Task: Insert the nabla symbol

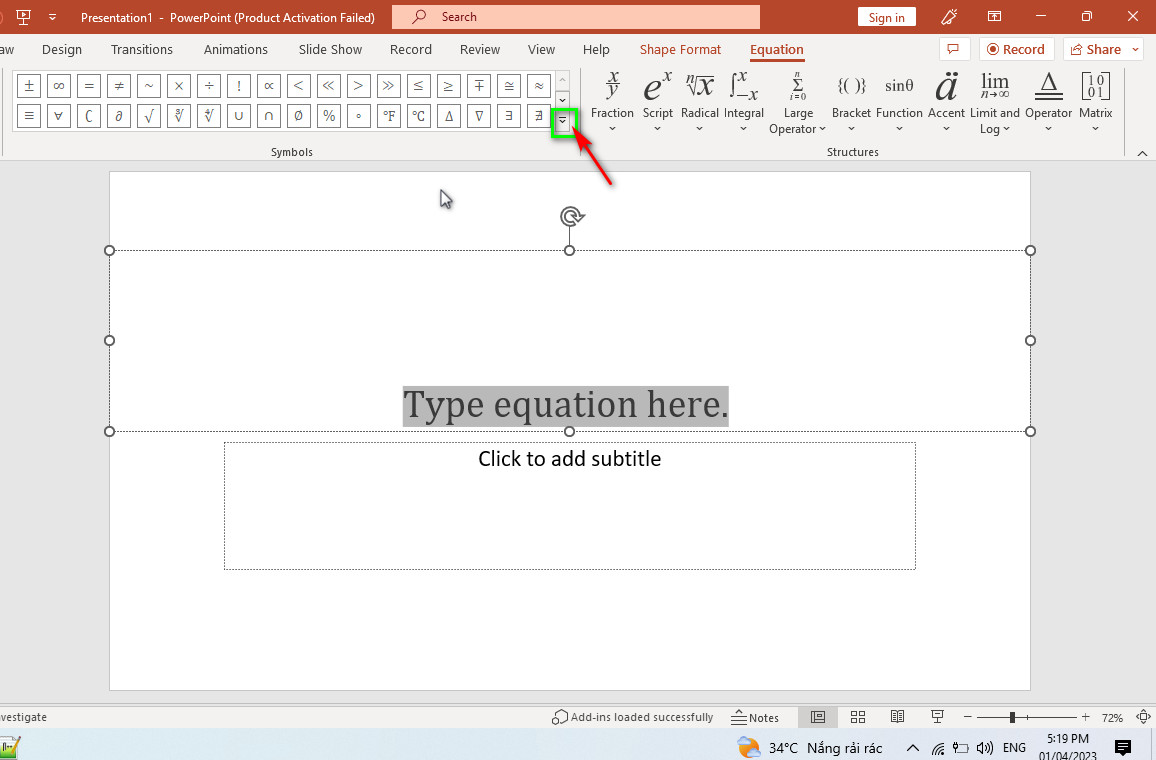Action: tap(478, 116)
